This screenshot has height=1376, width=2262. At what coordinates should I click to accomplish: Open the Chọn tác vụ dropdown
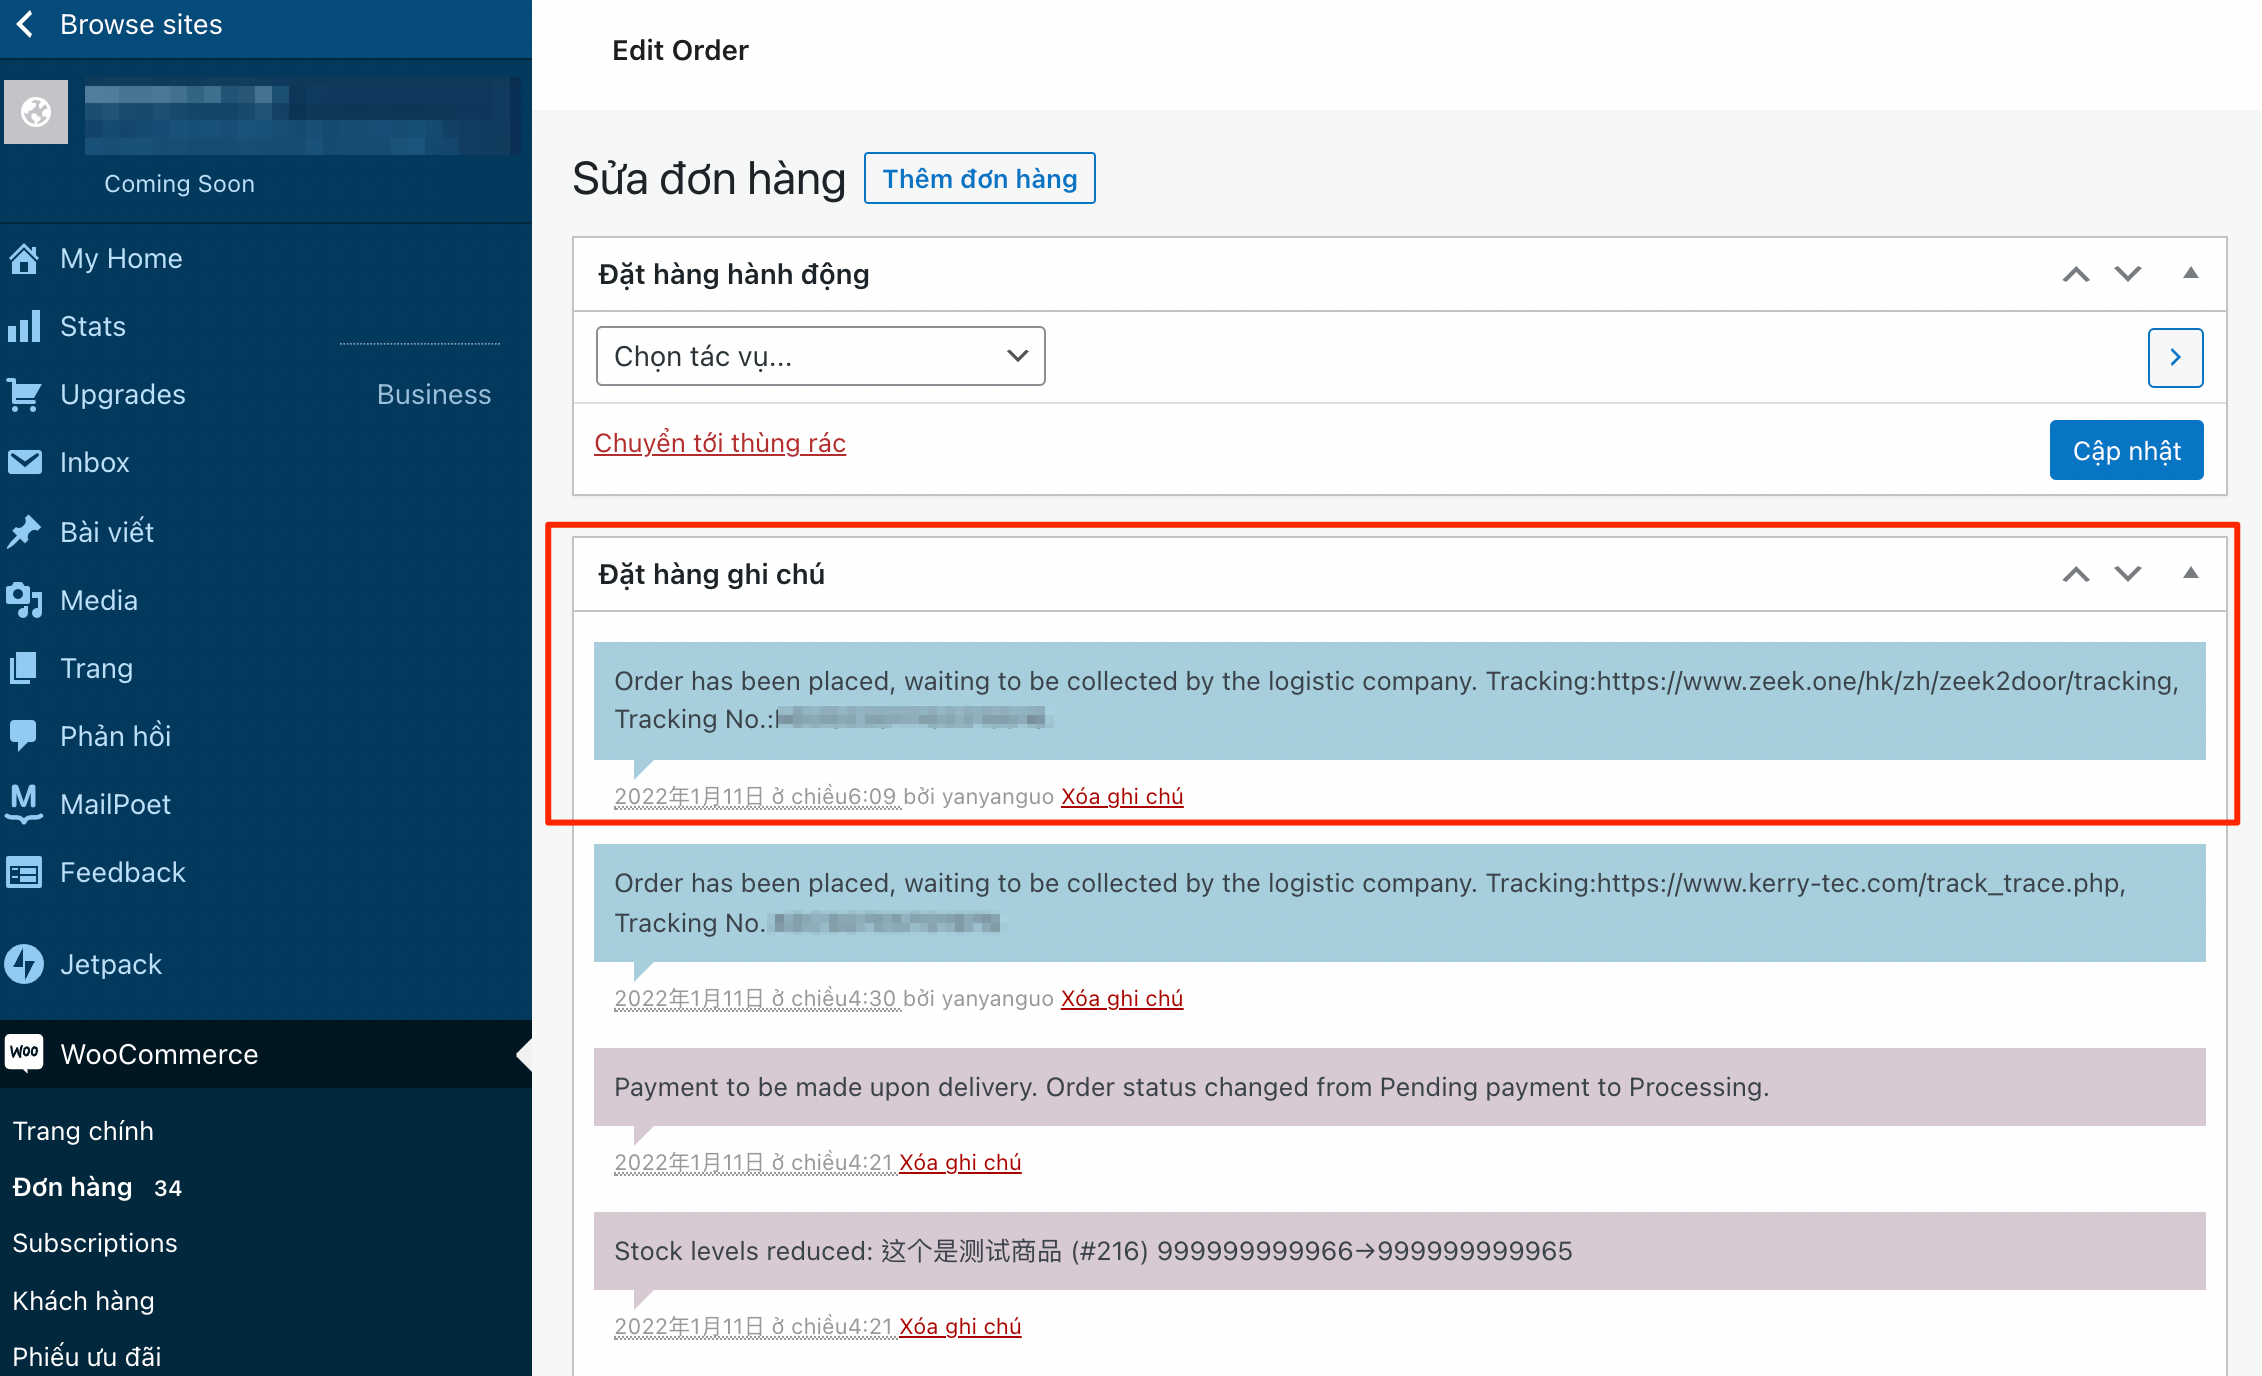[820, 356]
